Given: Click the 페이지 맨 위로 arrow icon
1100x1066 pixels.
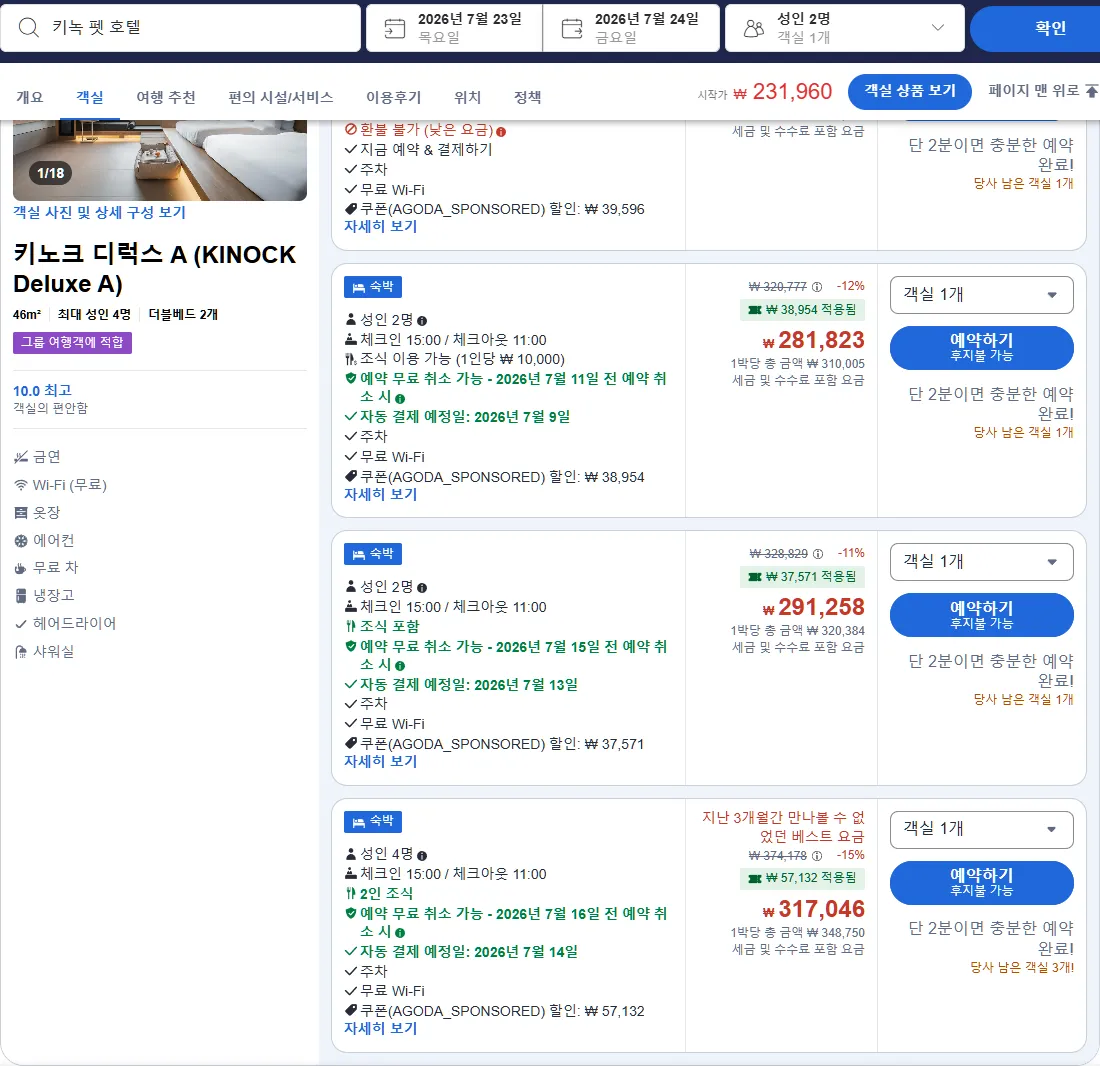Looking at the screenshot, I should pos(1092,90).
